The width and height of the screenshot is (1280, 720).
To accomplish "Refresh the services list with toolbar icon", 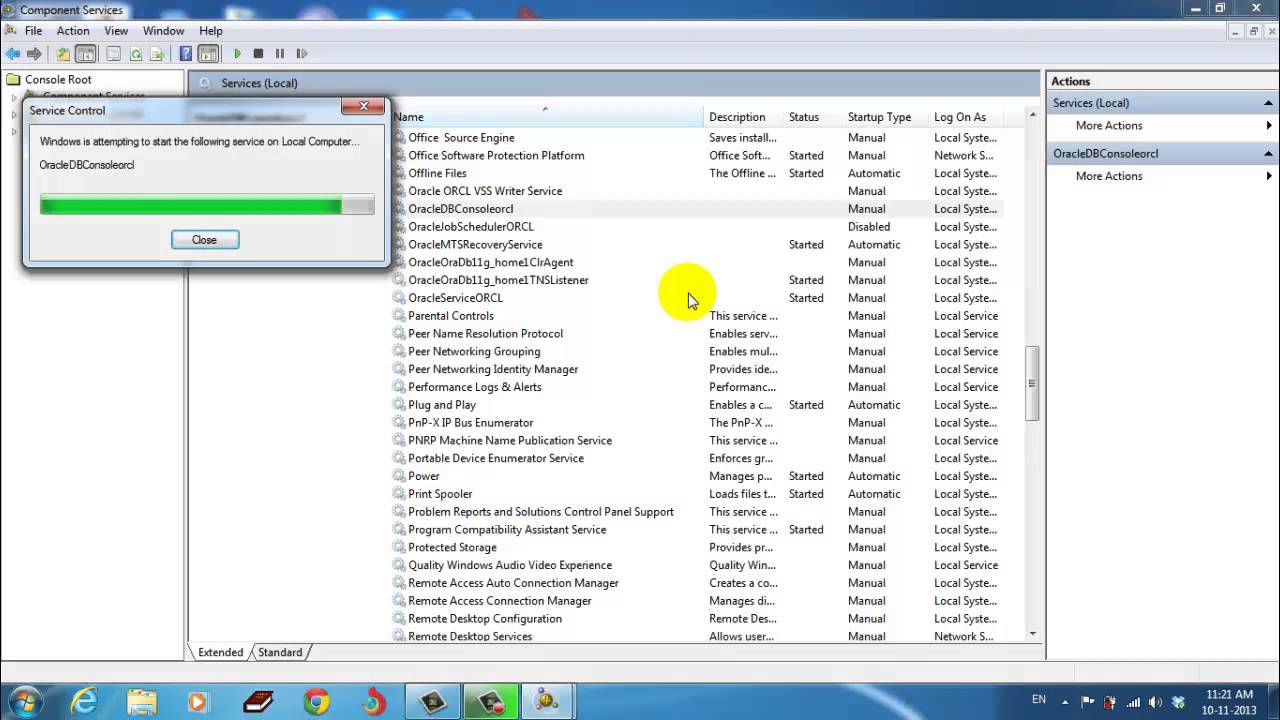I will (x=135, y=54).
